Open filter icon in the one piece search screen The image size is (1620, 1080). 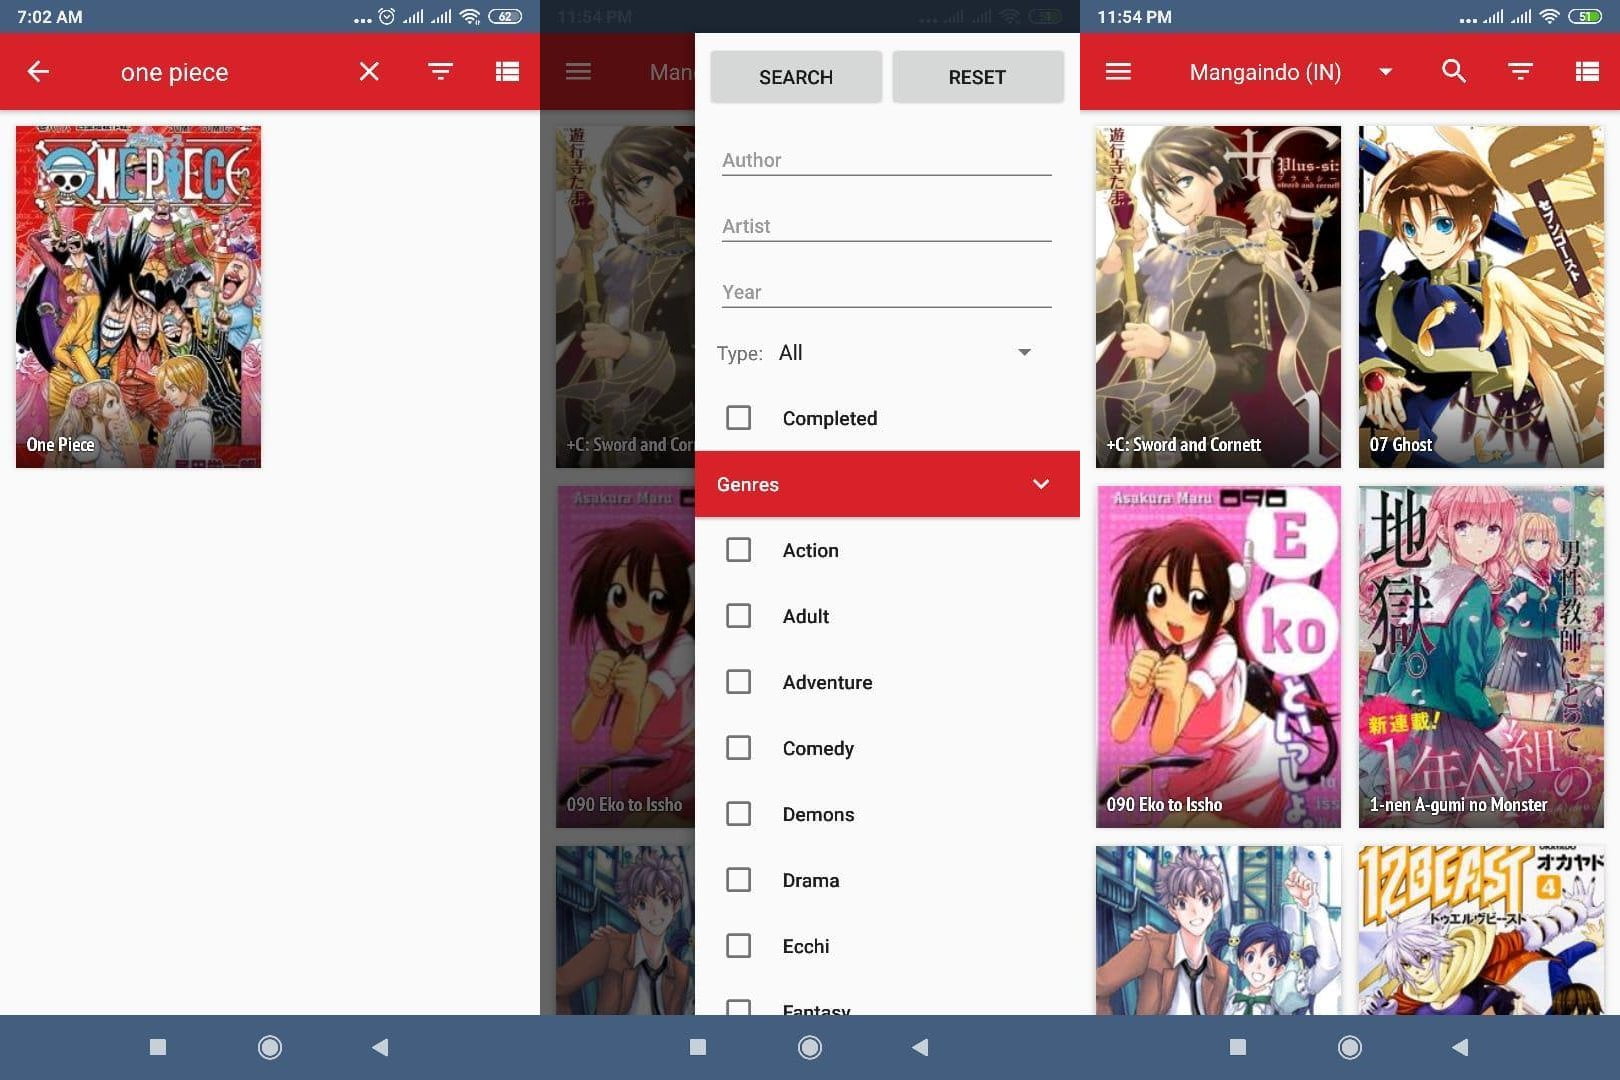click(x=440, y=71)
